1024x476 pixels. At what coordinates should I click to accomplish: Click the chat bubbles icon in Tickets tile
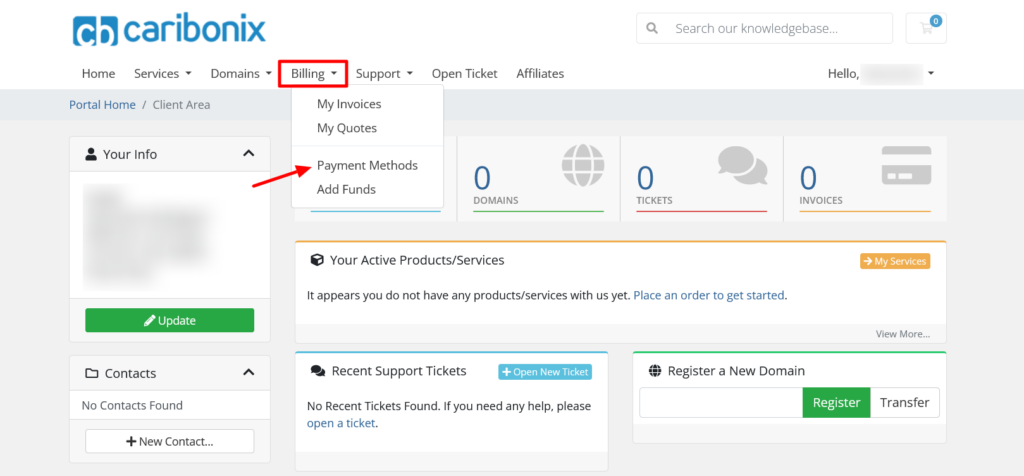[741, 165]
